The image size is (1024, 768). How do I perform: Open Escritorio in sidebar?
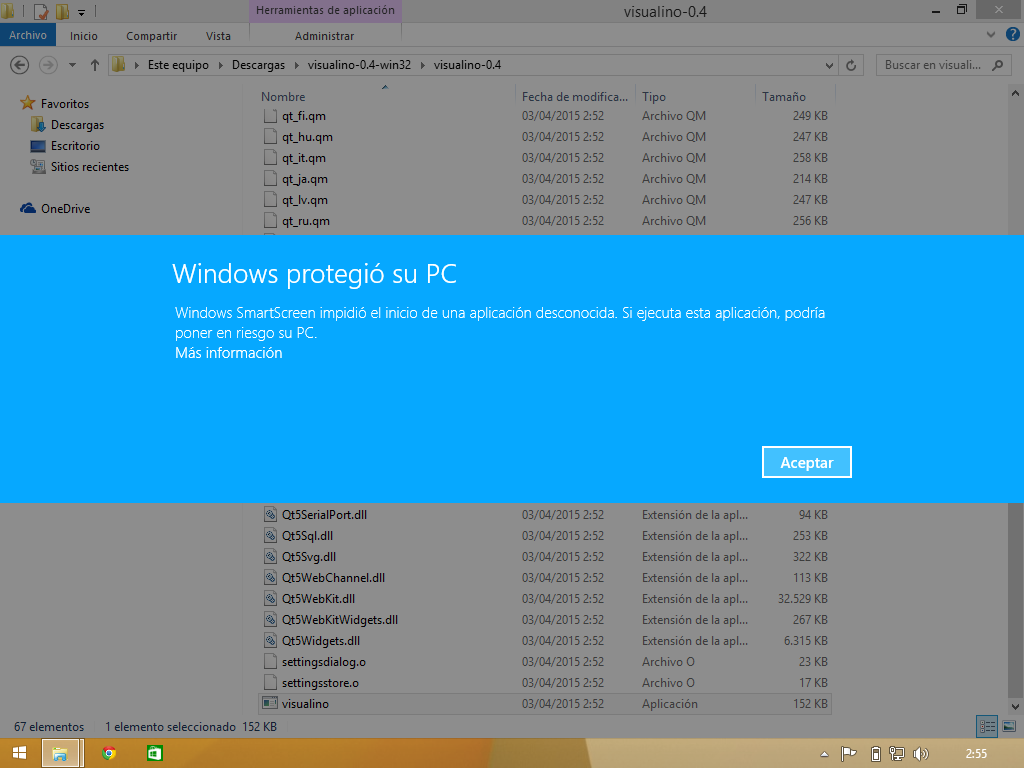coord(75,146)
